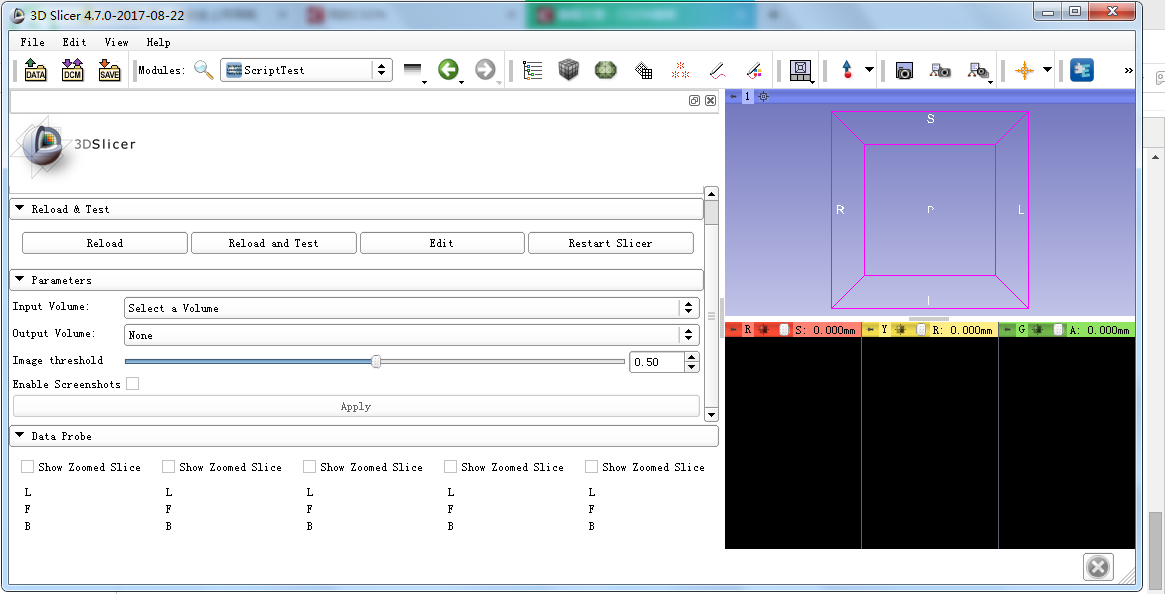
Task: Open the Transforms grid icon
Action: point(643,70)
